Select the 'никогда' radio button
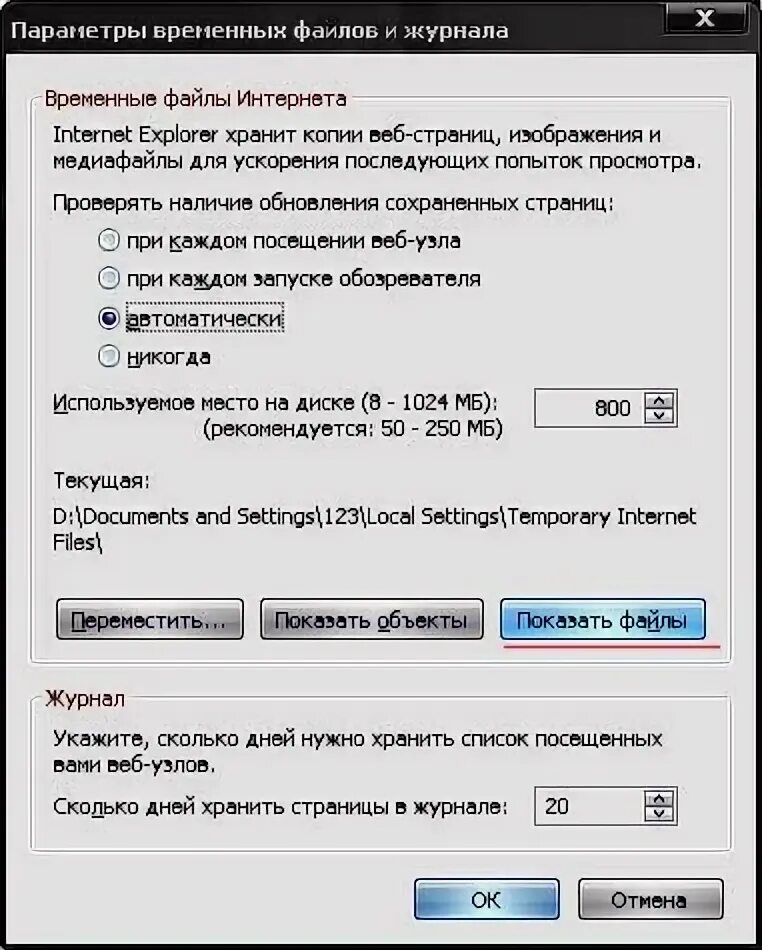Screen dimensions: 762x950 point(109,356)
